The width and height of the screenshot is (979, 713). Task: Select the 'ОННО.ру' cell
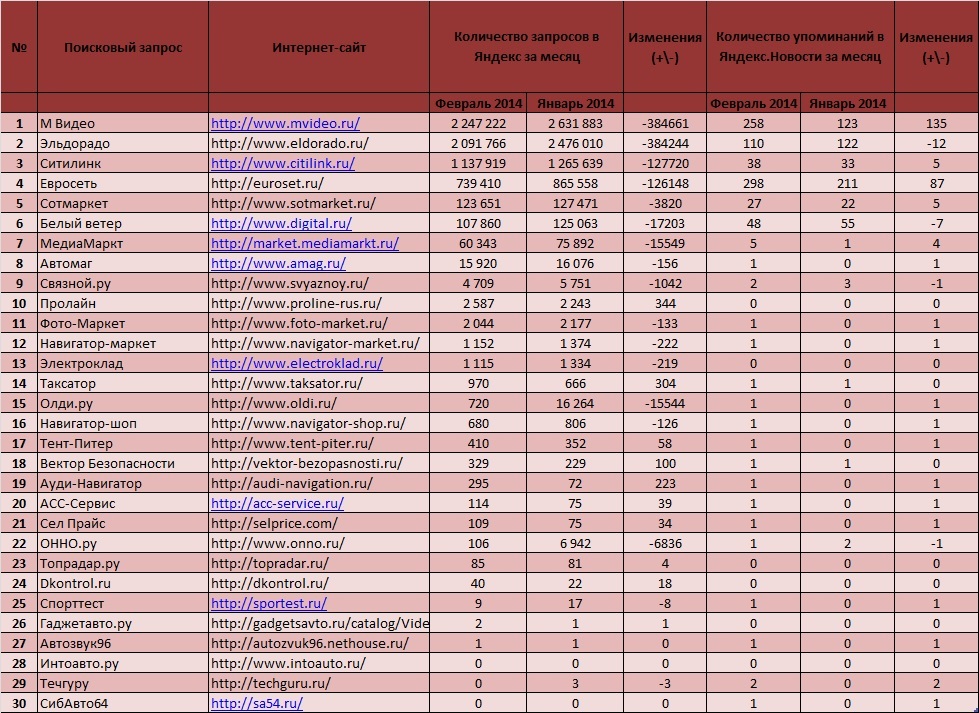123,543
